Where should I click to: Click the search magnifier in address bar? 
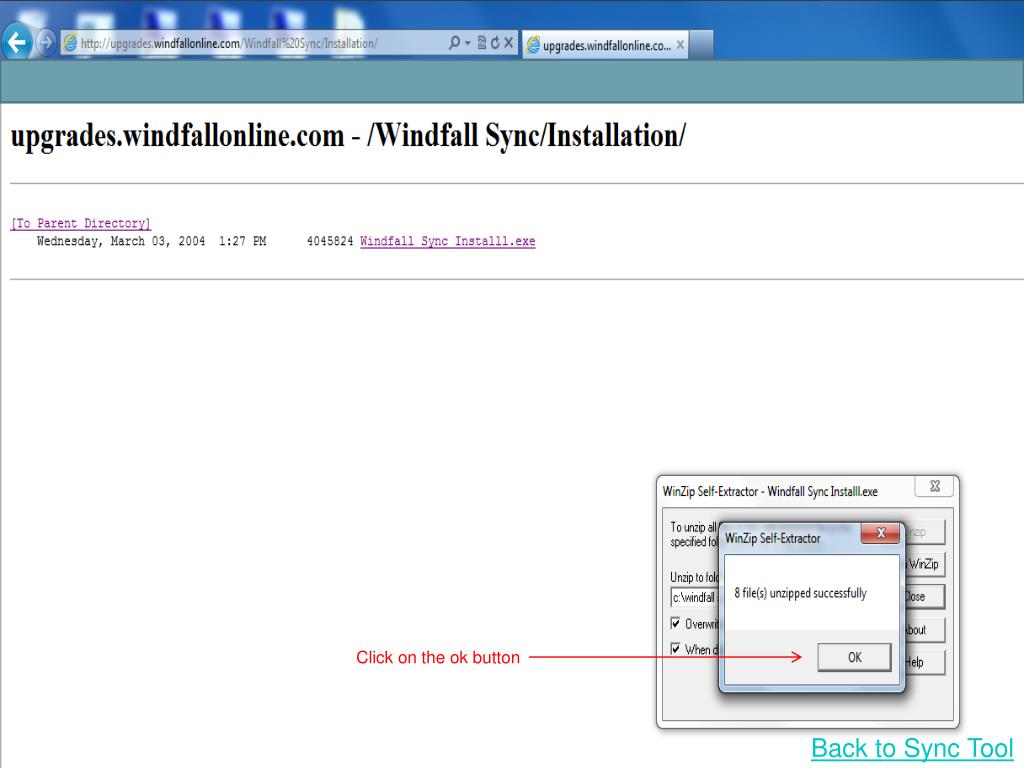(454, 43)
